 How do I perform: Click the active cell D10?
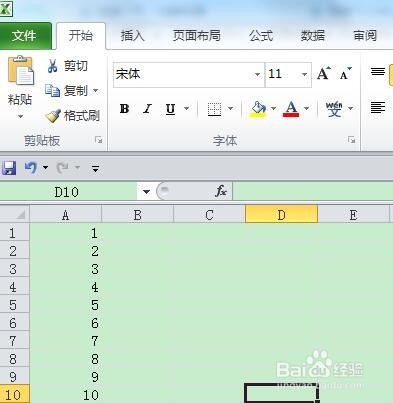click(281, 393)
